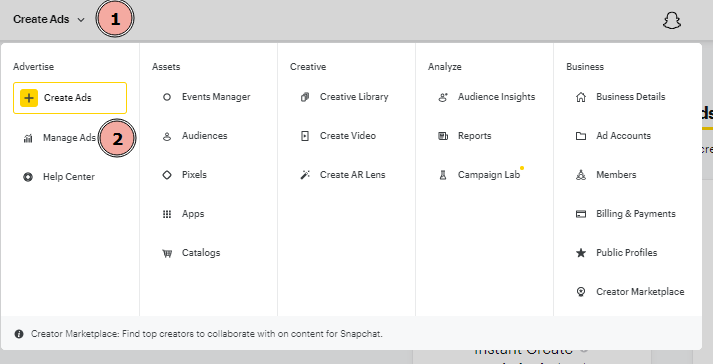Click the Manage Ads bar chart icon
The height and width of the screenshot is (364, 713).
tap(28, 138)
